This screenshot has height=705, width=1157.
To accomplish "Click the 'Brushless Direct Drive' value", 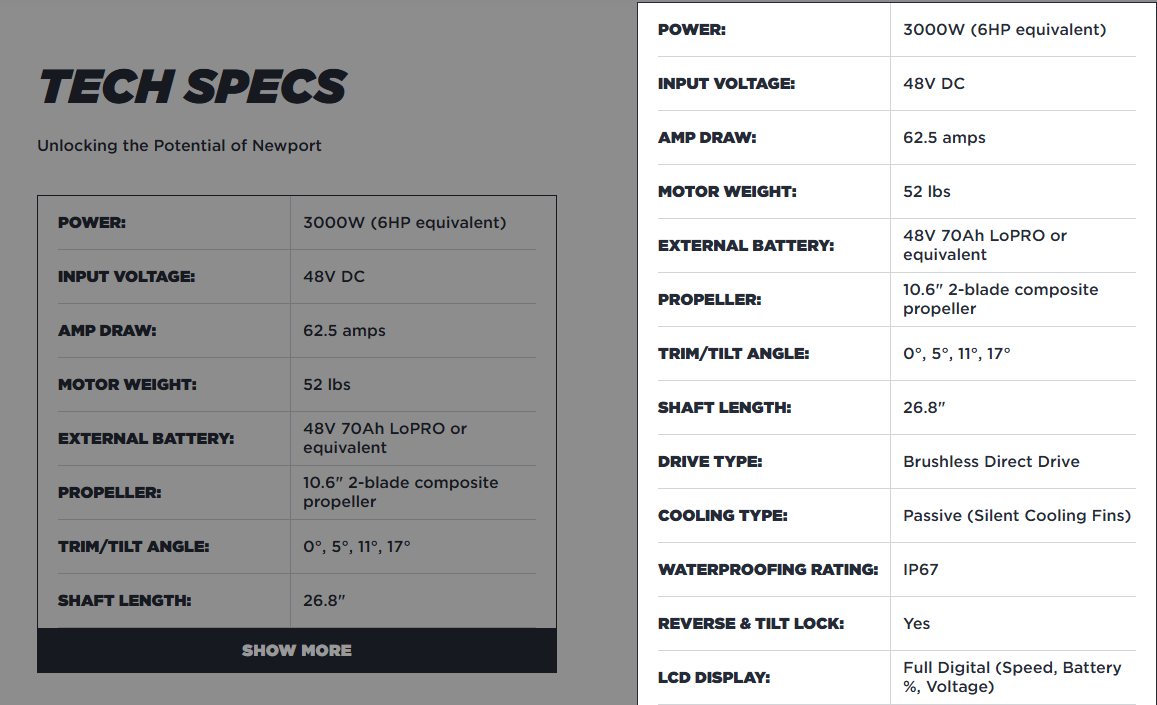I will tap(991, 462).
